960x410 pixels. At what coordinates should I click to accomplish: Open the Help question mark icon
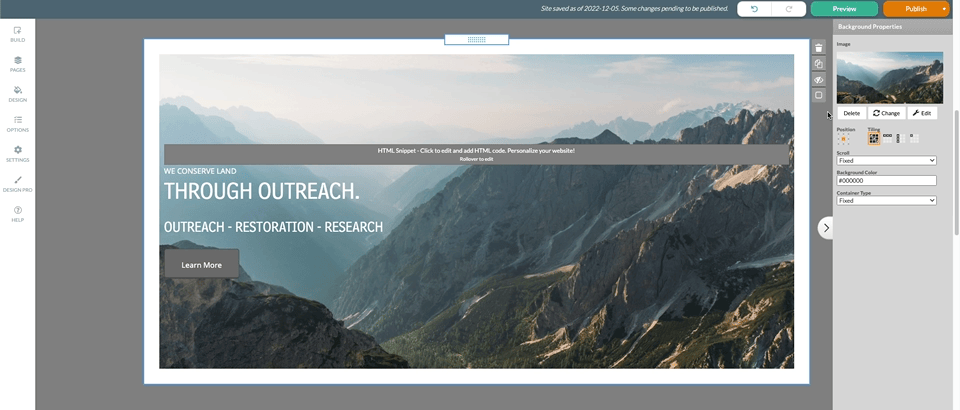click(x=17, y=213)
